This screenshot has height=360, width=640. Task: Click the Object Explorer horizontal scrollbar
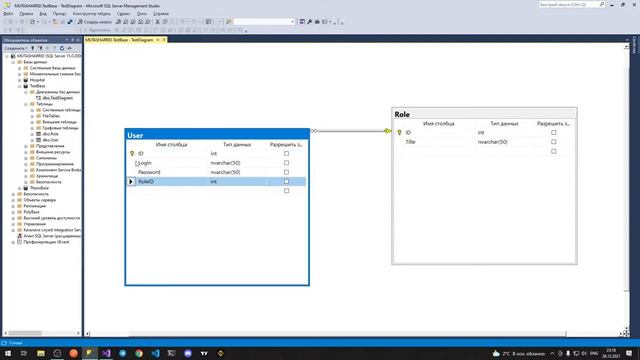(x=41, y=333)
